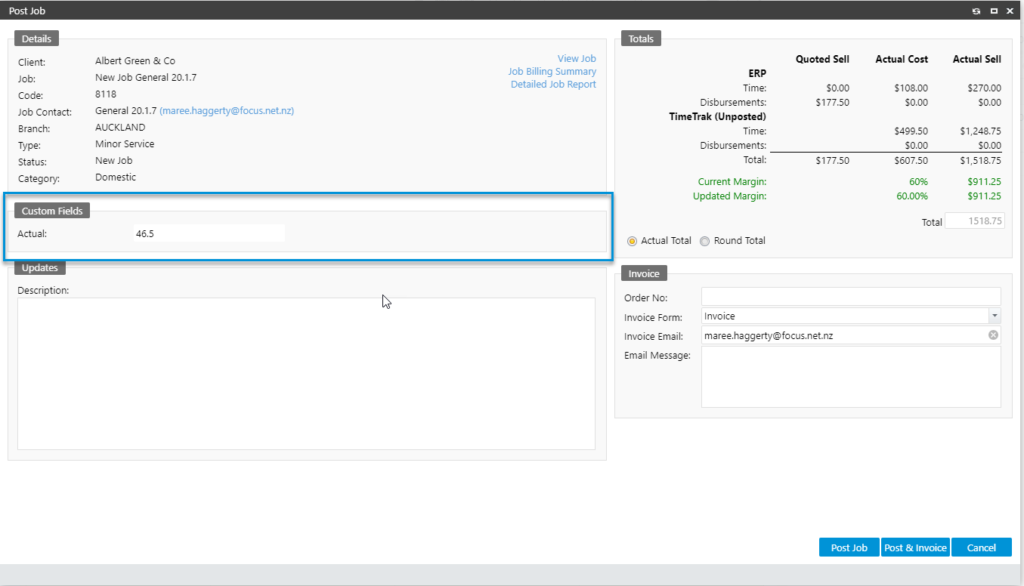Maximize the Post Job window
This screenshot has height=586, width=1024.
pos(994,11)
